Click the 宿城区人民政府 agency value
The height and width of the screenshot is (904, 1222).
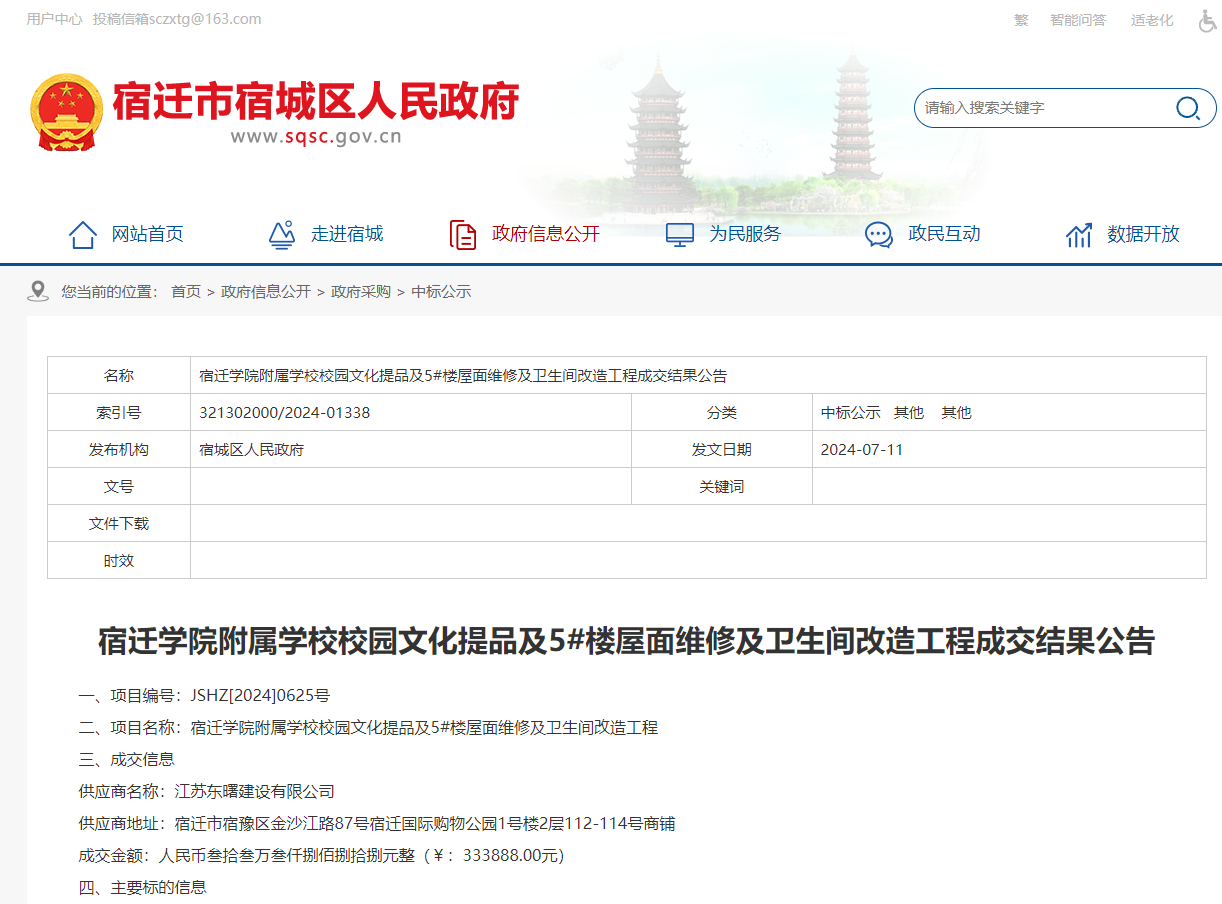point(252,450)
